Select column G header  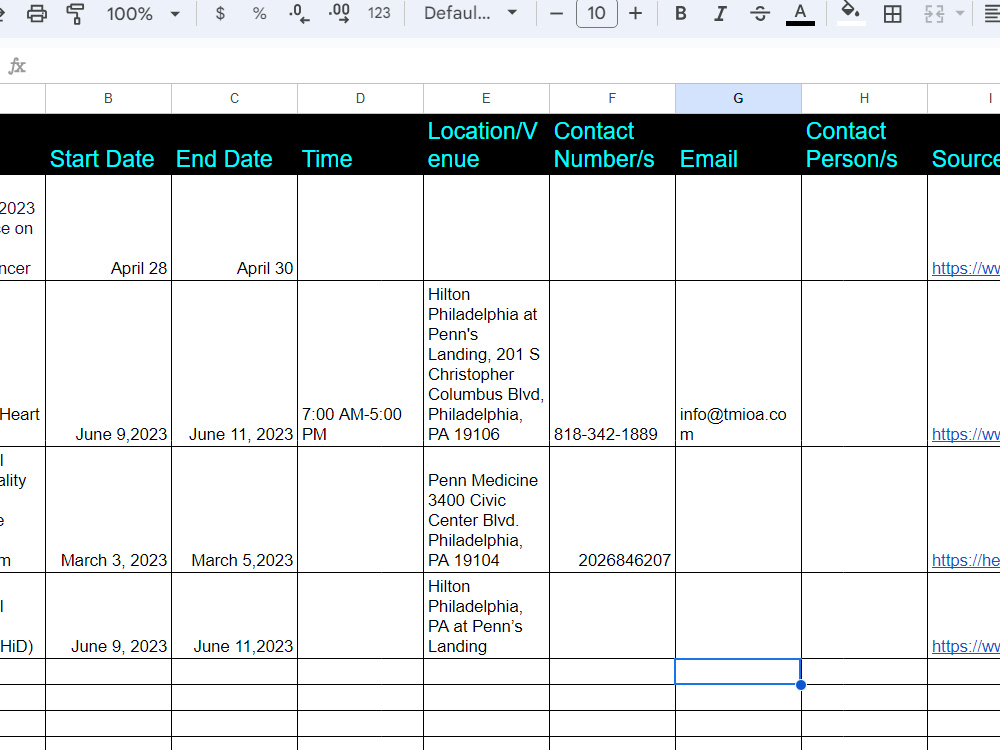point(738,98)
